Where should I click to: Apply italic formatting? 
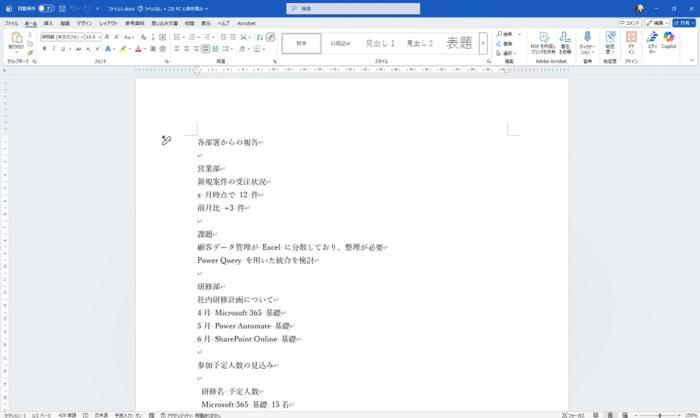click(55, 48)
